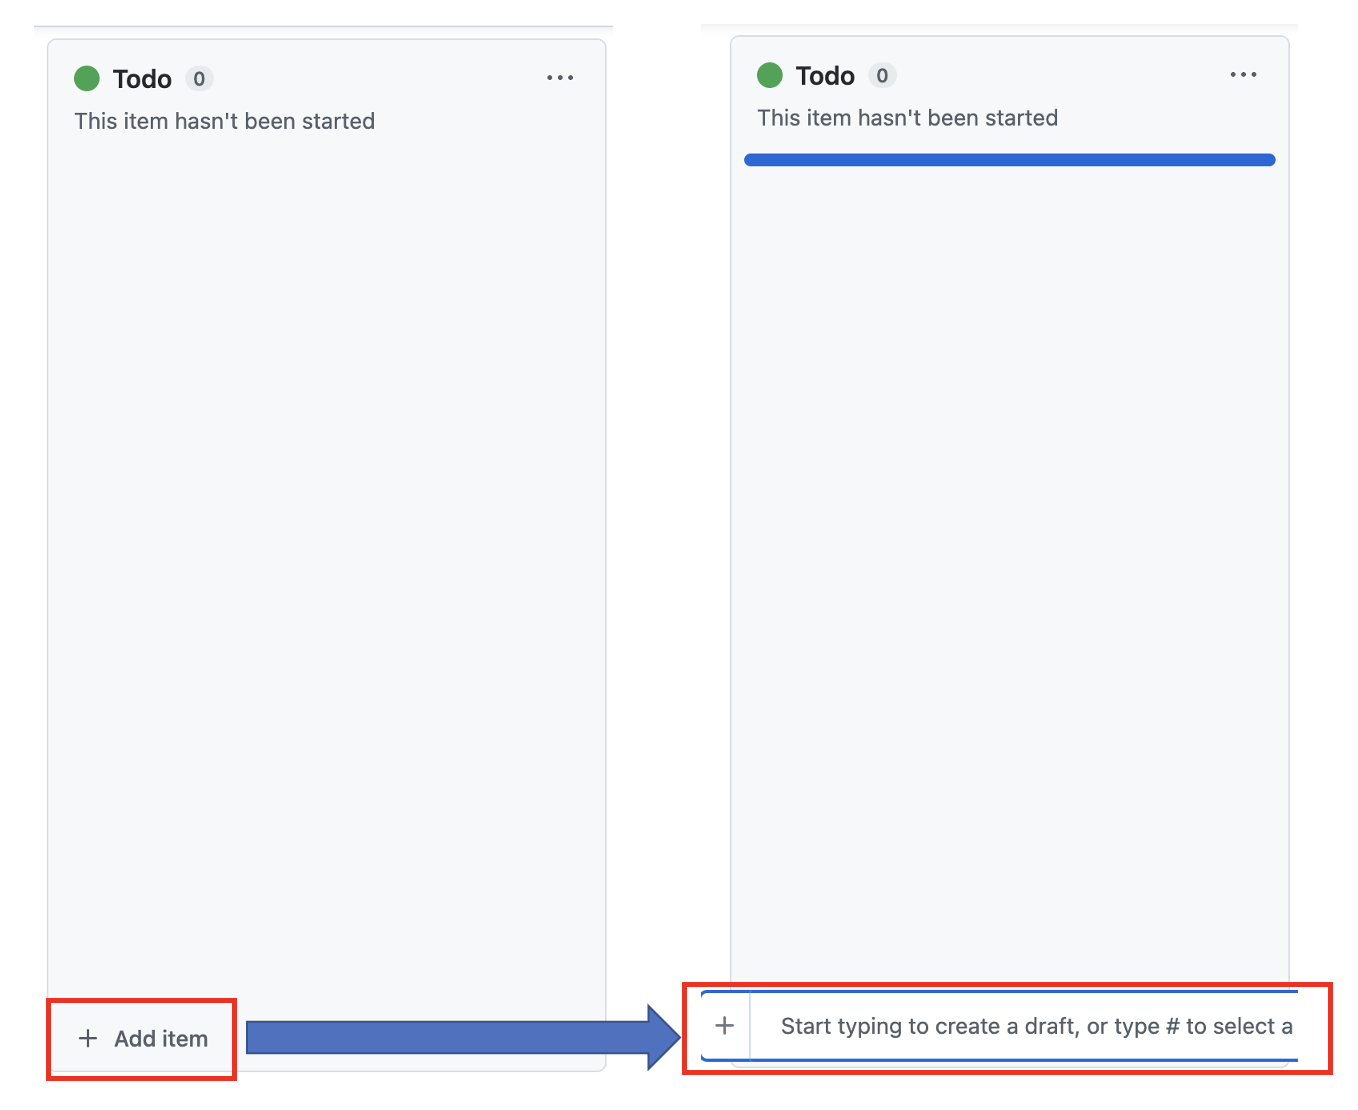Open the three-dot menu of the draft input column
The height and width of the screenshot is (1110, 1358).
tap(1243, 75)
